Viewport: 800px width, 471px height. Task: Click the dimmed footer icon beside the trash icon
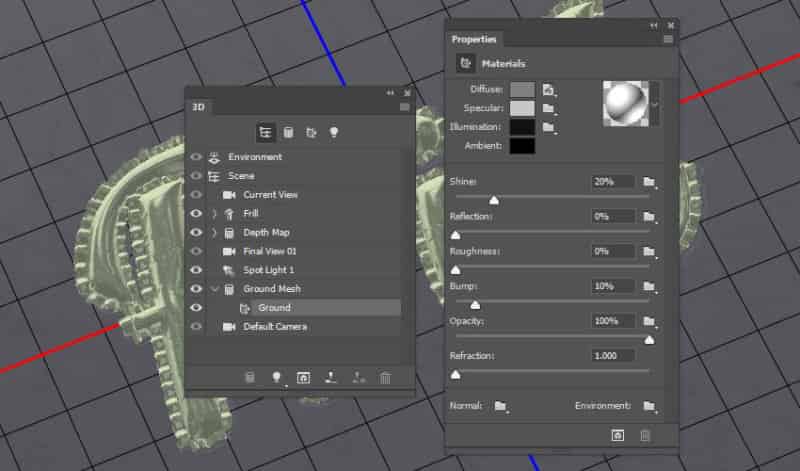pyautogui.click(x=358, y=378)
